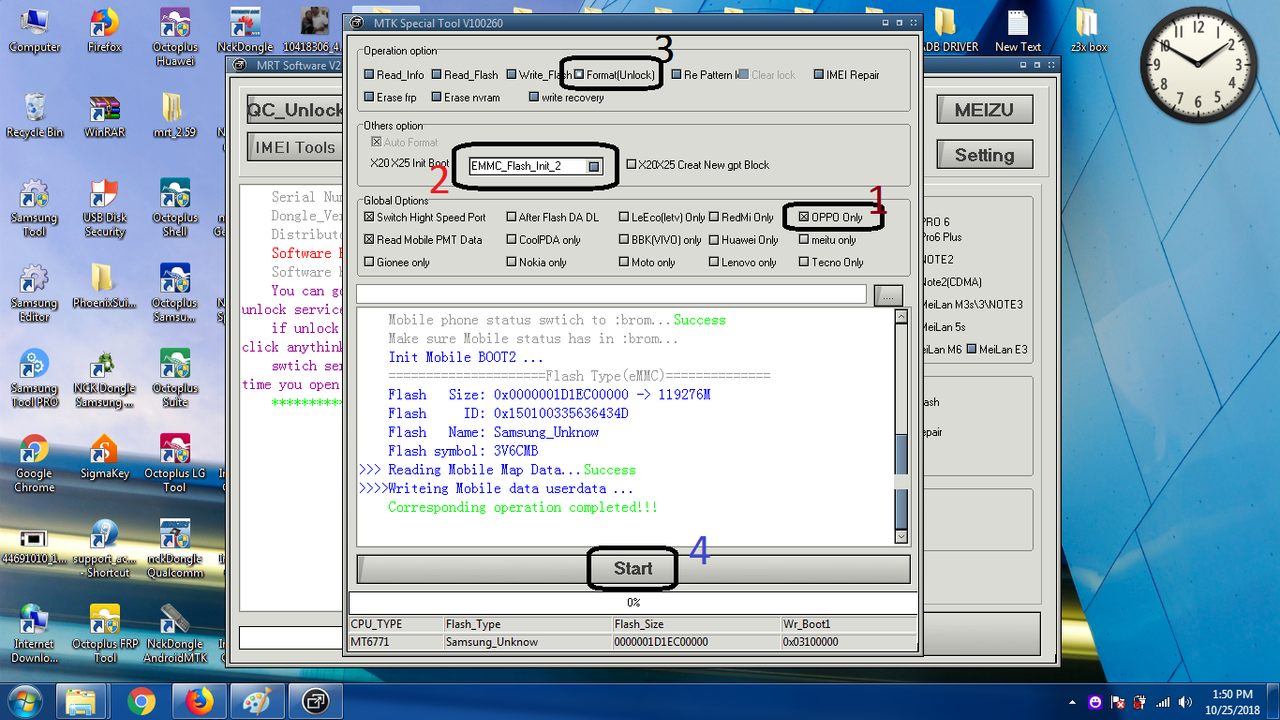Open the Samsung Editor desktop icon
Viewport: 1280px width, 720px height.
click(x=34, y=293)
